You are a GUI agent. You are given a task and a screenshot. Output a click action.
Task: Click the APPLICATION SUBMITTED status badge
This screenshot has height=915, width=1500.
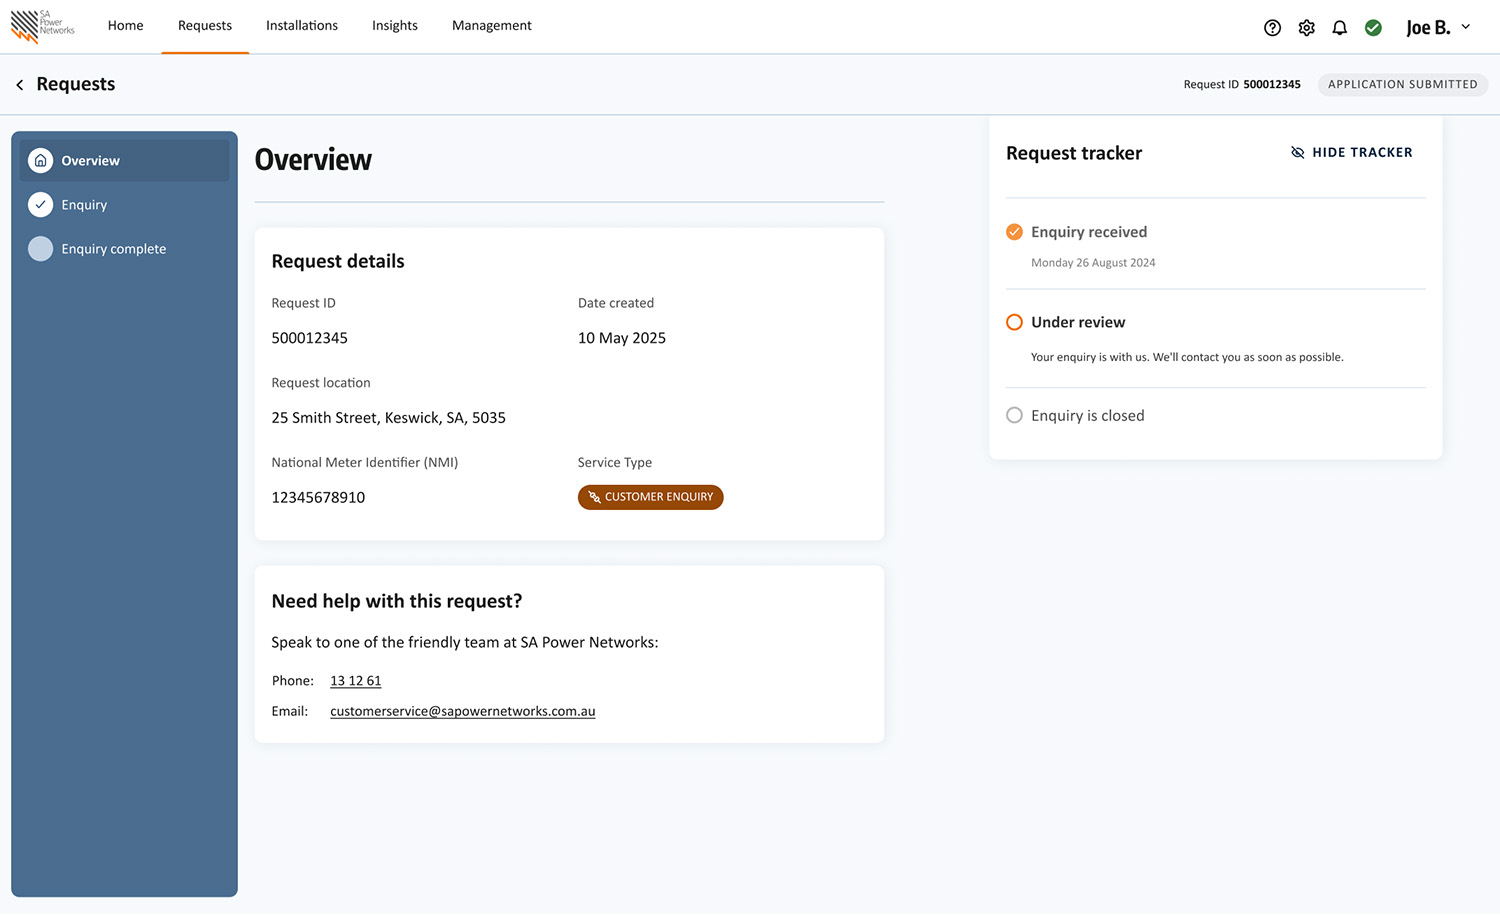tap(1403, 84)
